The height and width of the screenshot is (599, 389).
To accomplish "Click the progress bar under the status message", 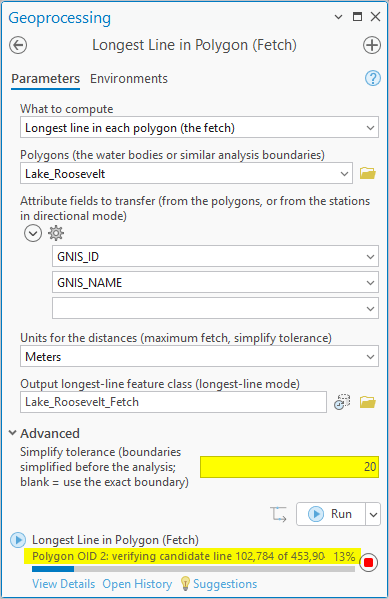I will pos(193,569).
